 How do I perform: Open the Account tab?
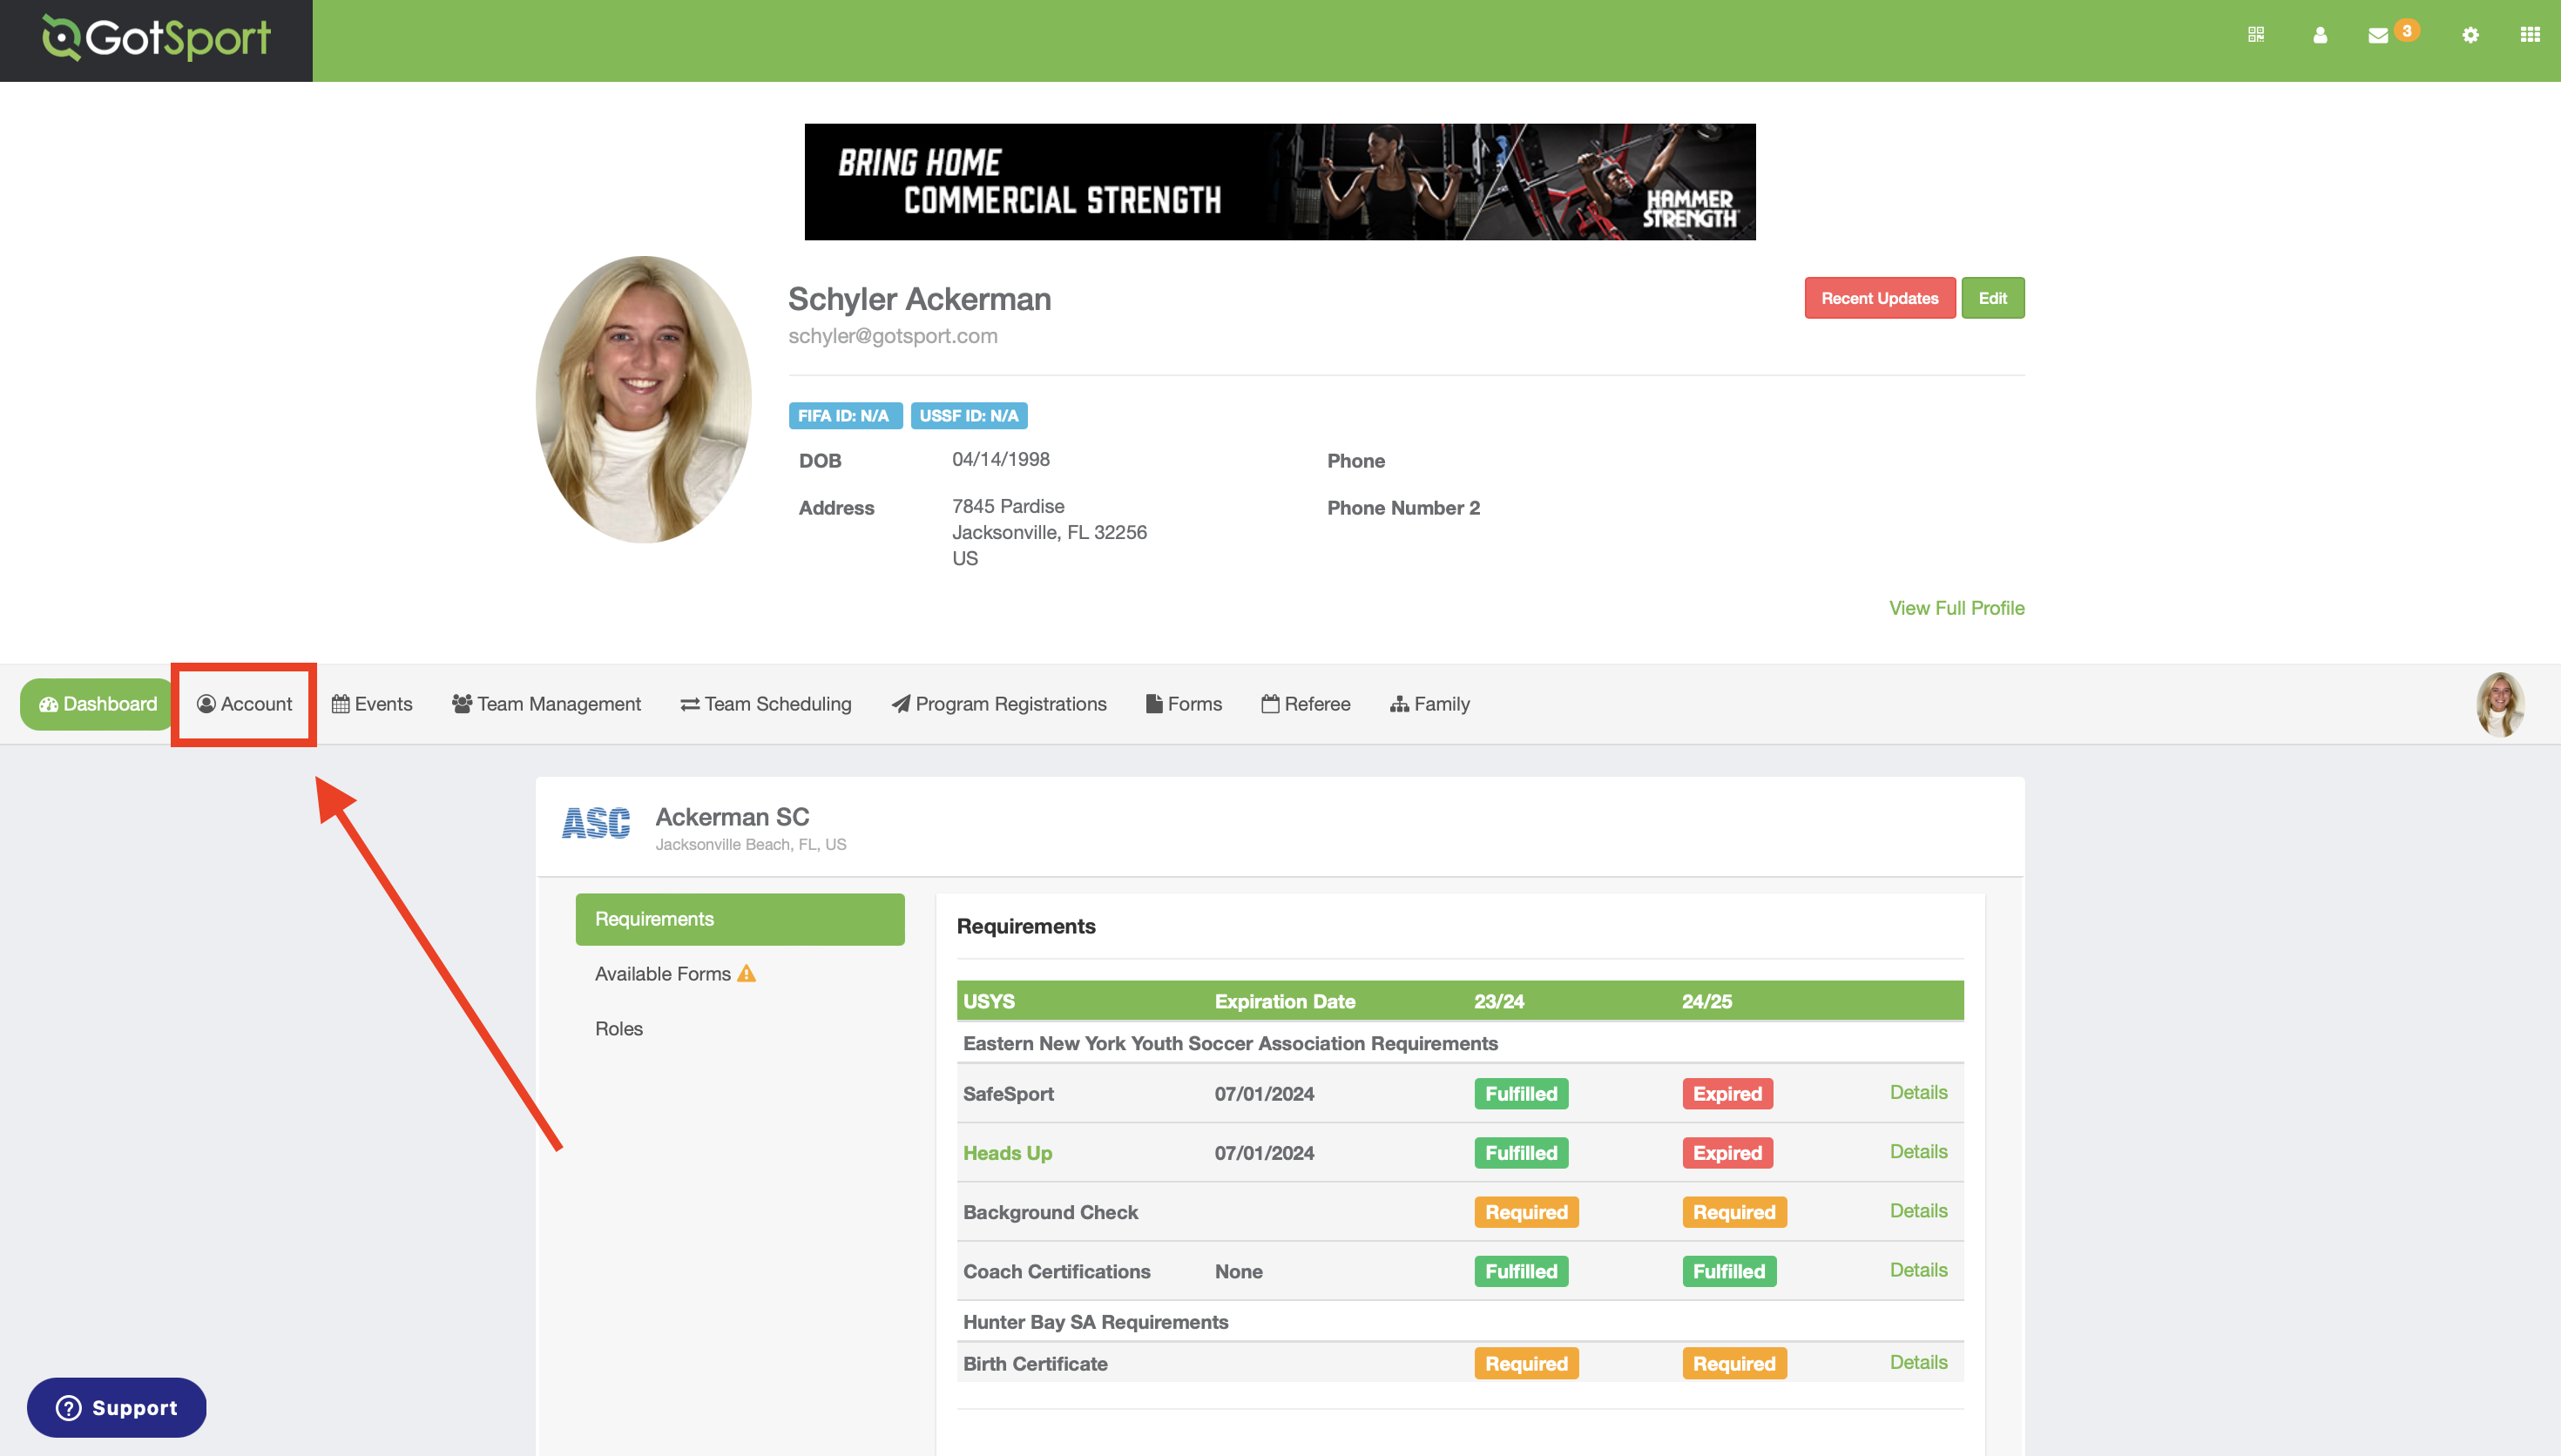point(244,704)
